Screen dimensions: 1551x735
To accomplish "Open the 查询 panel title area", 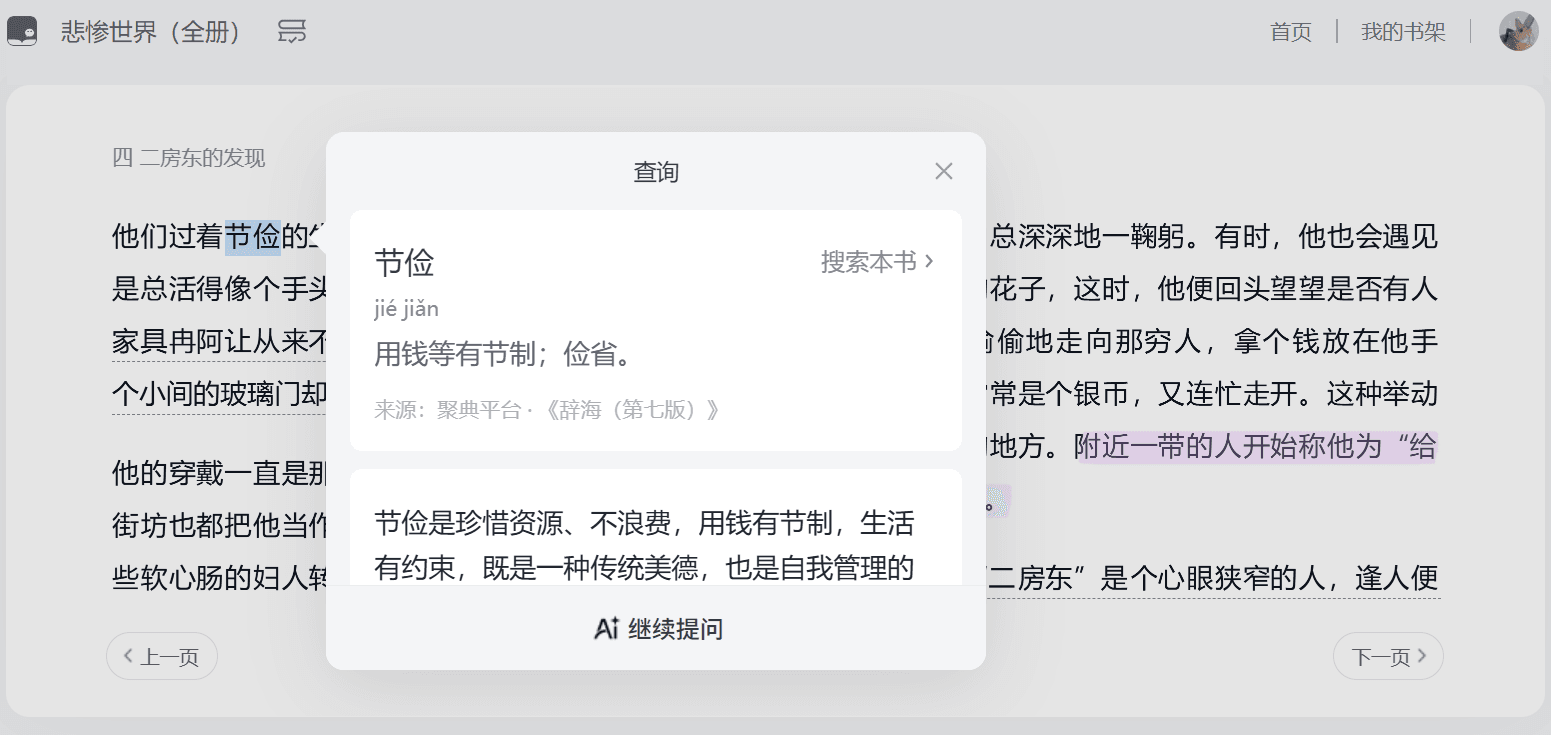I will click(x=656, y=171).
